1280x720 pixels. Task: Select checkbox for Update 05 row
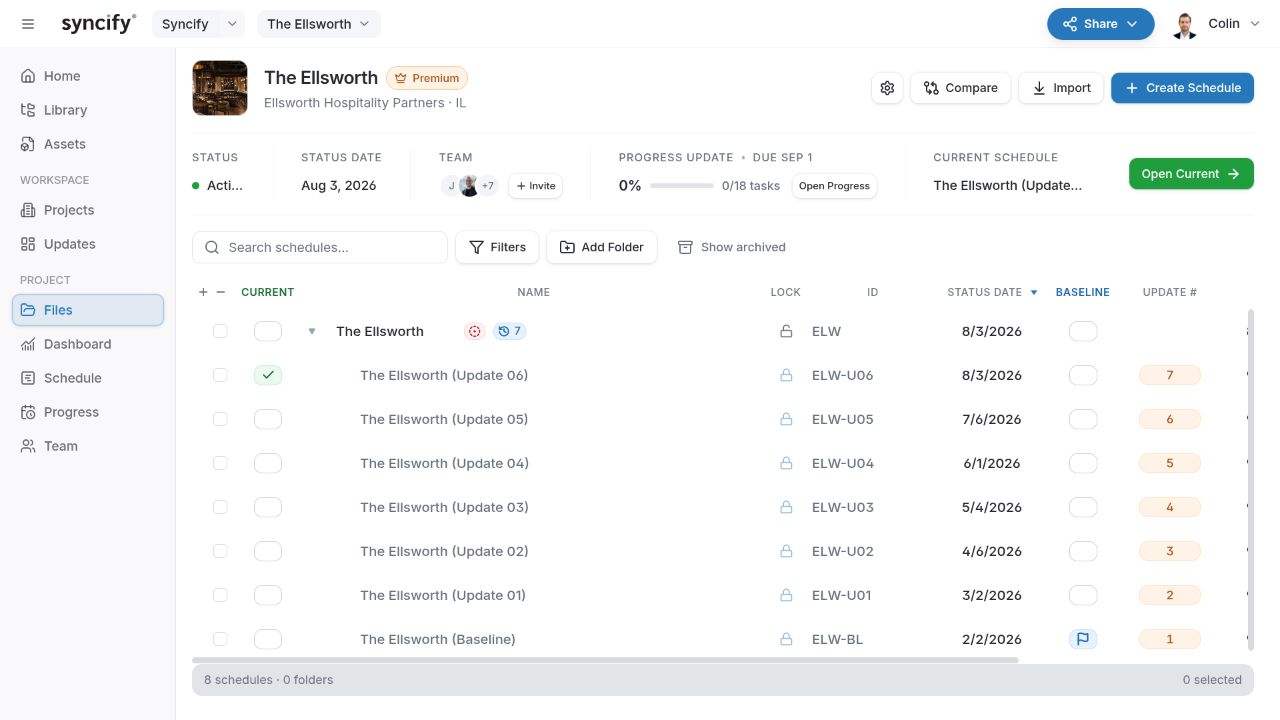220,419
